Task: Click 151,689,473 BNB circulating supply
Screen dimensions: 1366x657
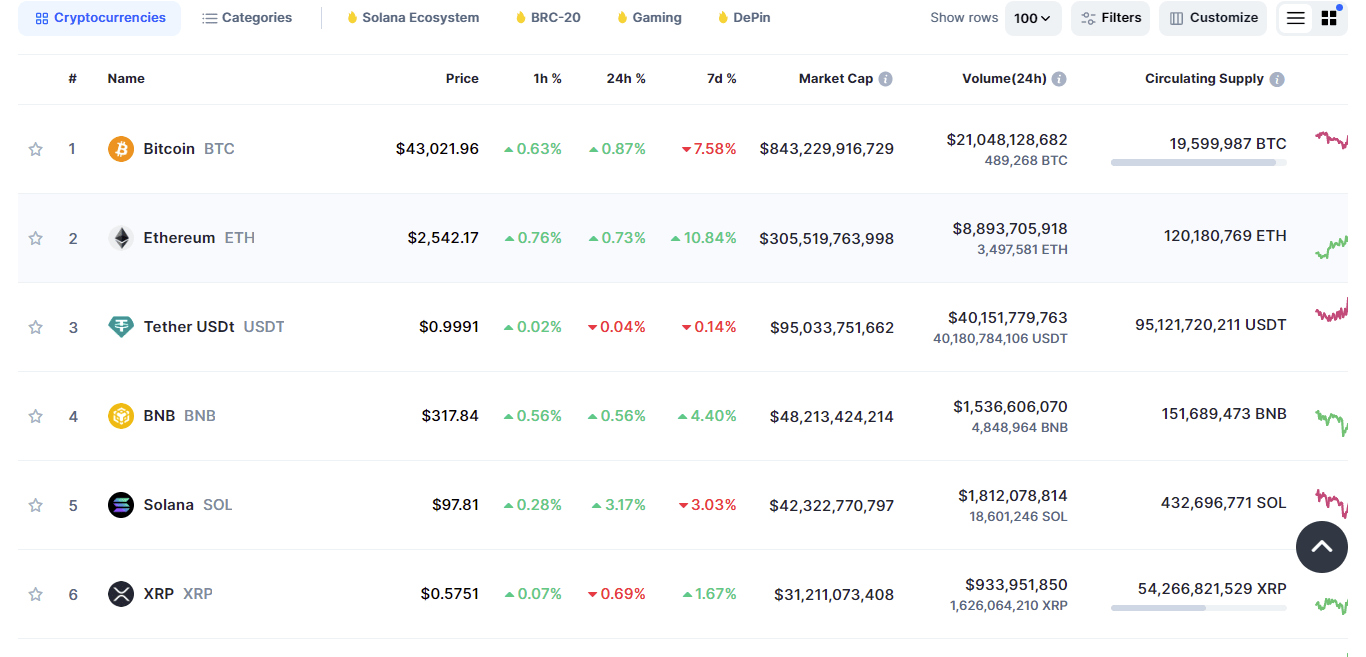Action: [1224, 414]
